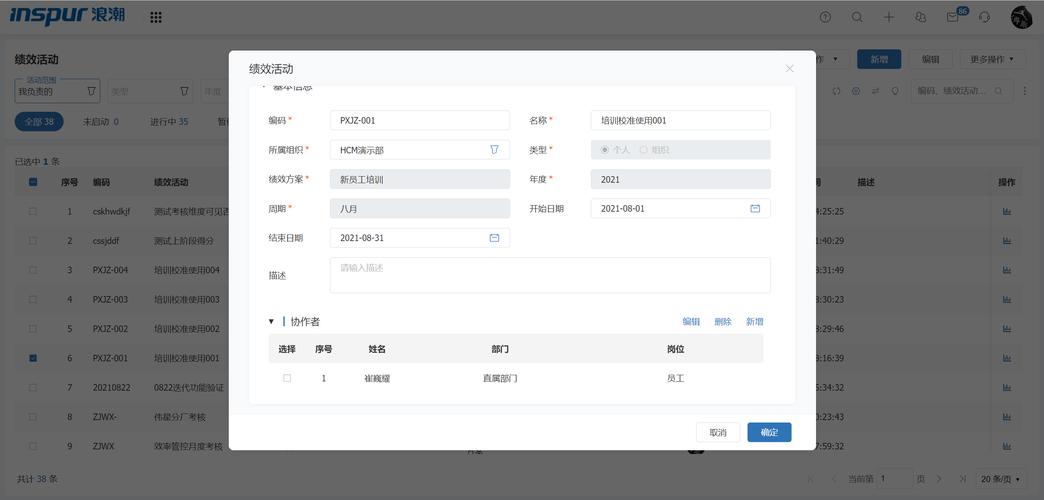This screenshot has height=500, width=1044.
Task: Click the chart icon for row PXJZ-002
Action: click(1007, 328)
